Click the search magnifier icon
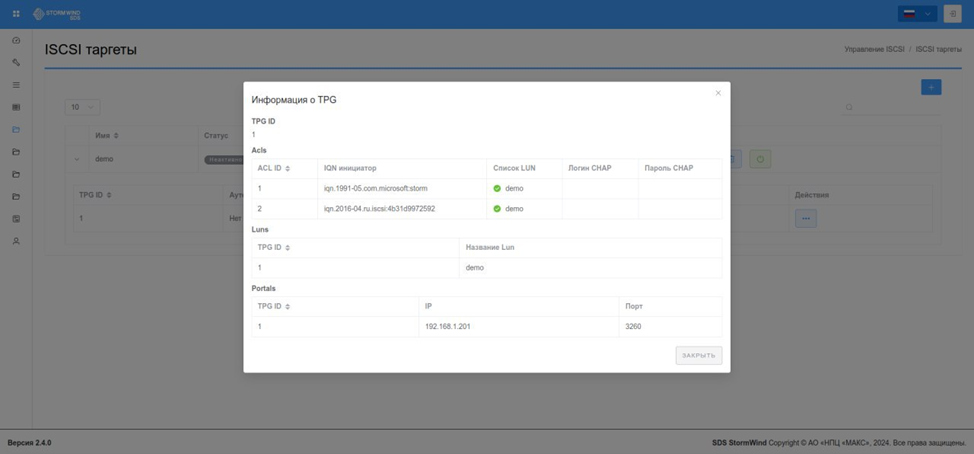The height and width of the screenshot is (454, 974). (x=849, y=107)
